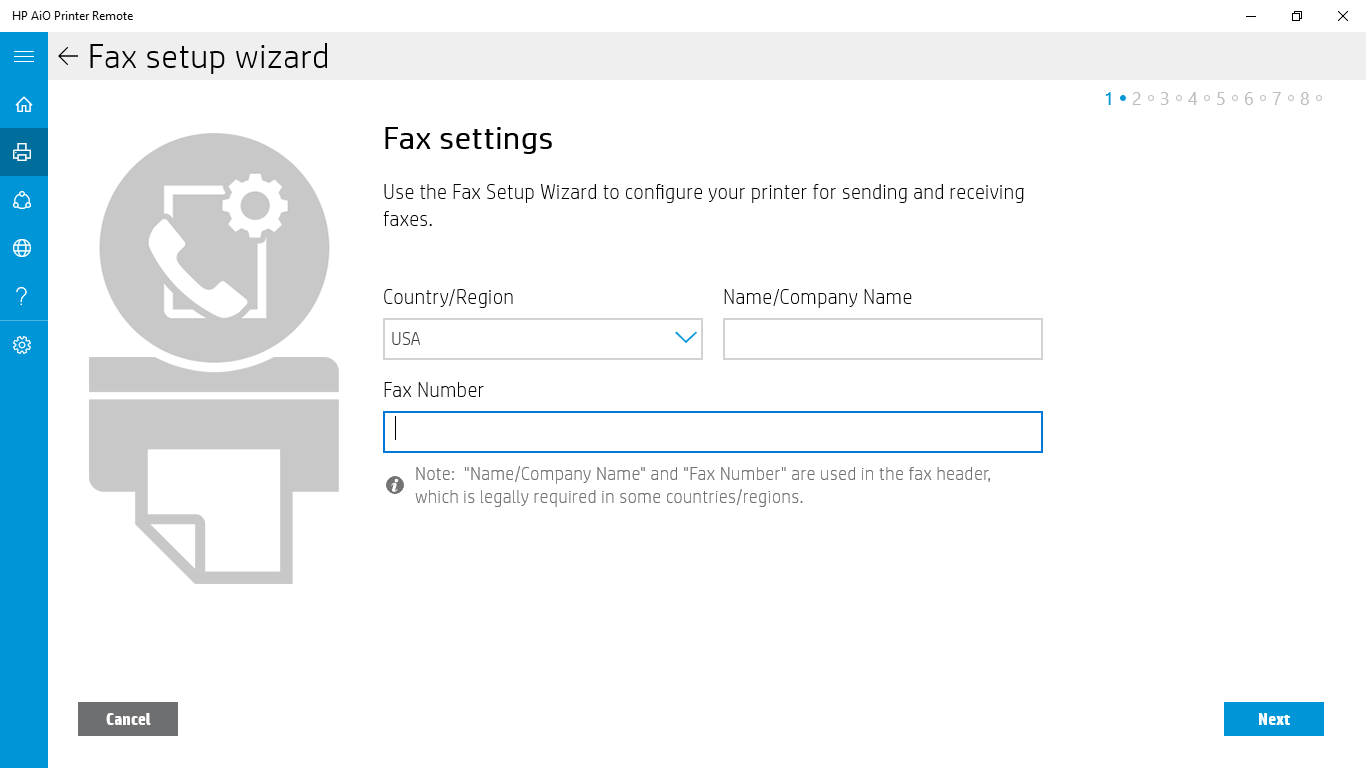1366x768 pixels.
Task: Click the Name/Company Name text field
Action: coord(882,339)
